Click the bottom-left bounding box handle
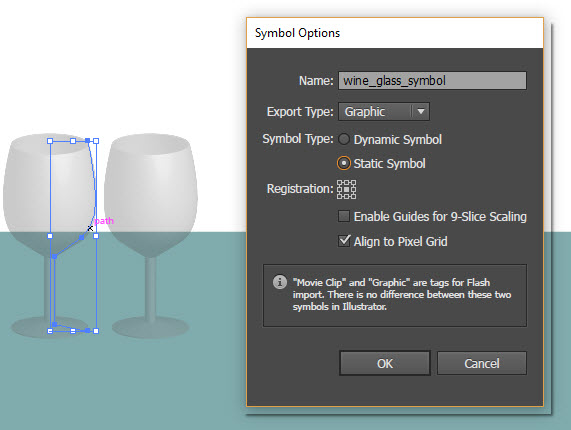571x430 pixels. (50, 331)
